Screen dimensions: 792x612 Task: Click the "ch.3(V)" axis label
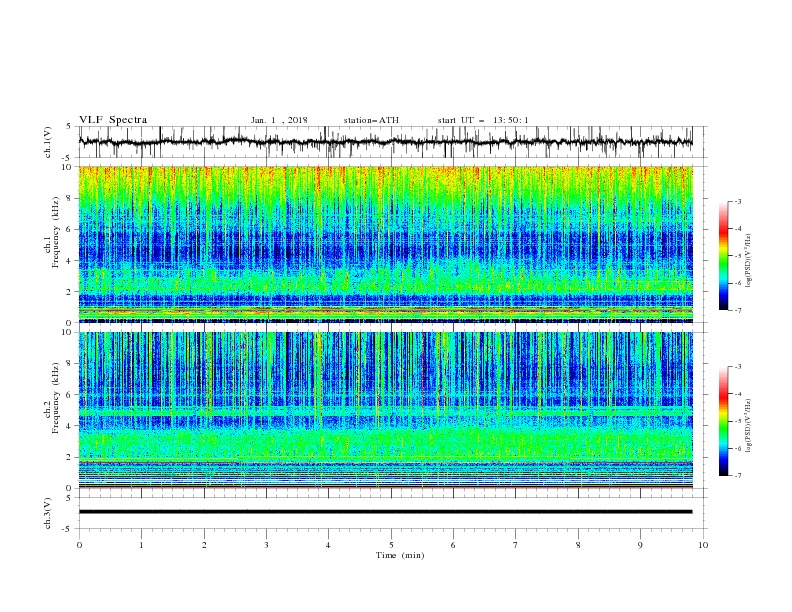tap(47, 513)
